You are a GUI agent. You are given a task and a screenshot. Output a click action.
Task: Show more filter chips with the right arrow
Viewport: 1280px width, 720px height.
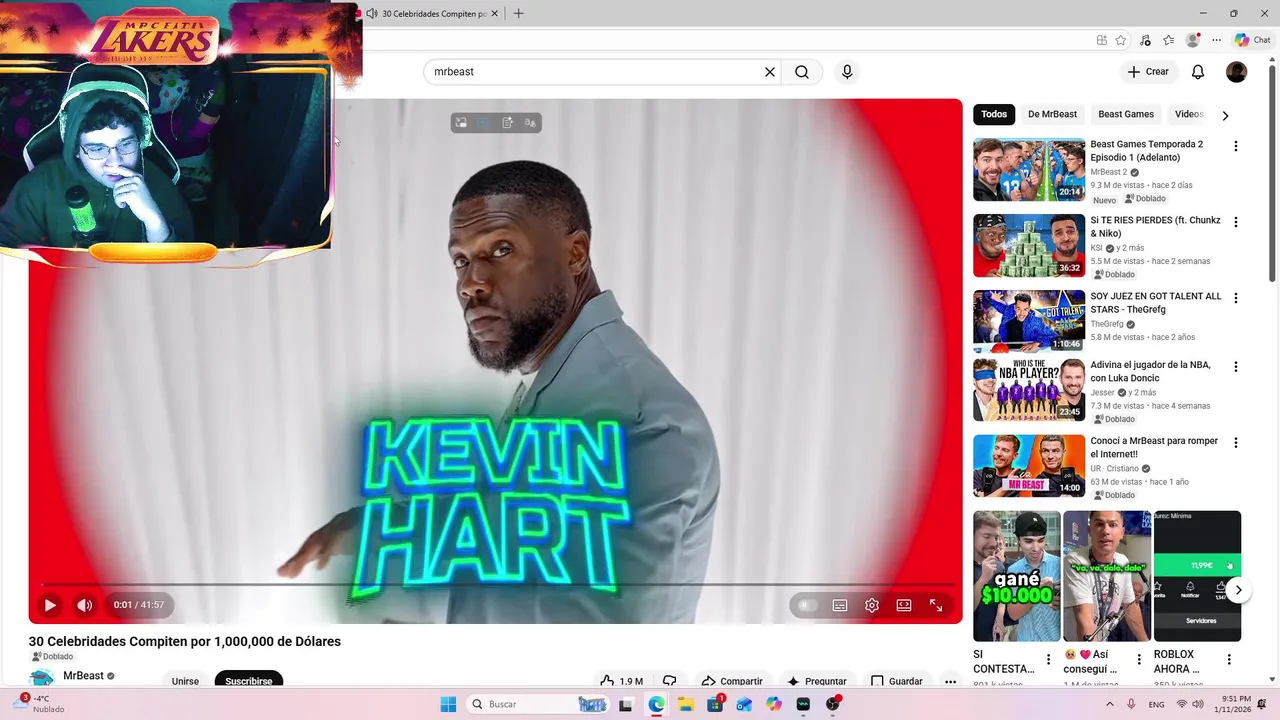tap(1225, 115)
